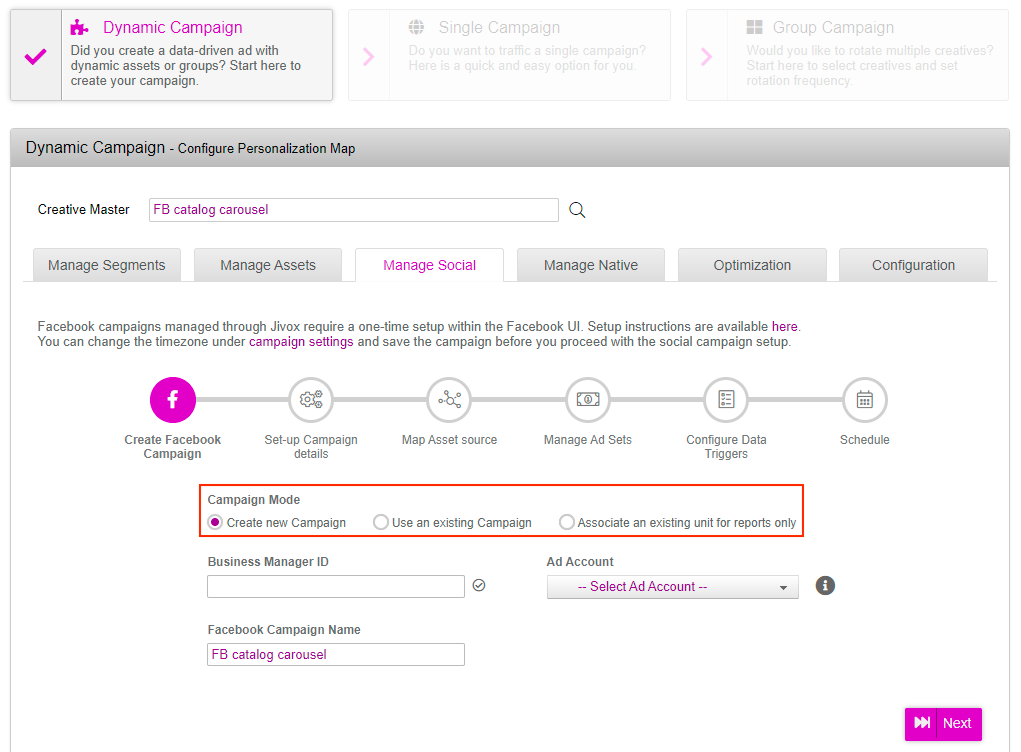
Task: Open the Manage Ad Sets money icon
Action: 588,400
